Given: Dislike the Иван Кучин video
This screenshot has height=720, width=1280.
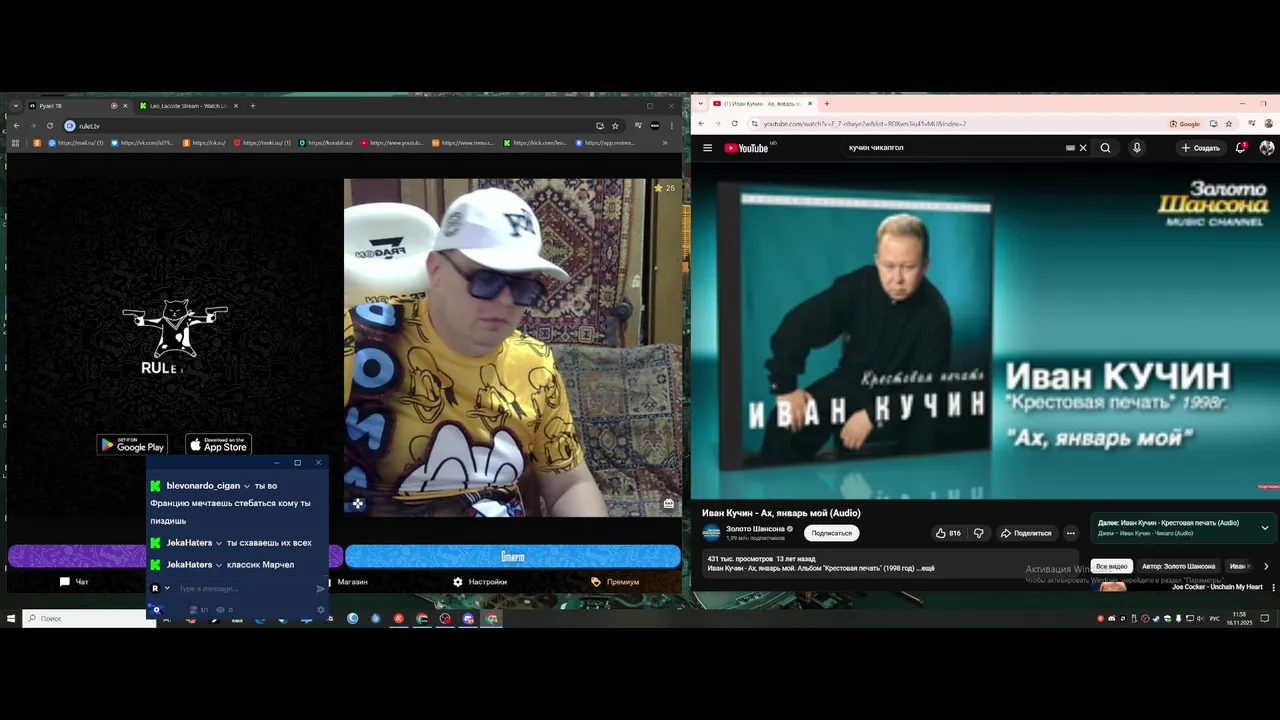Looking at the screenshot, I should pyautogui.click(x=978, y=533).
